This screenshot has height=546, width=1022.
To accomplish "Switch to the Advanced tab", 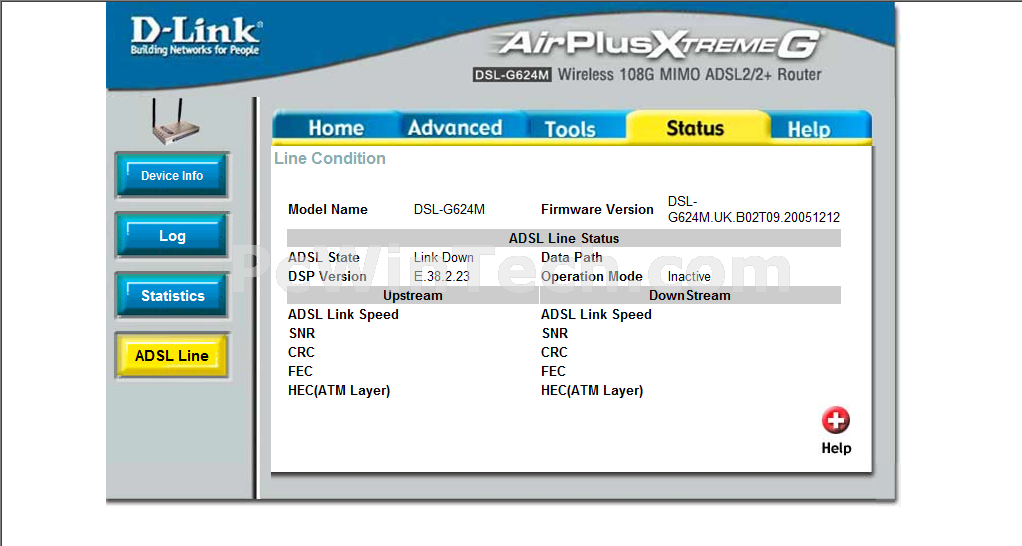I will pos(455,128).
